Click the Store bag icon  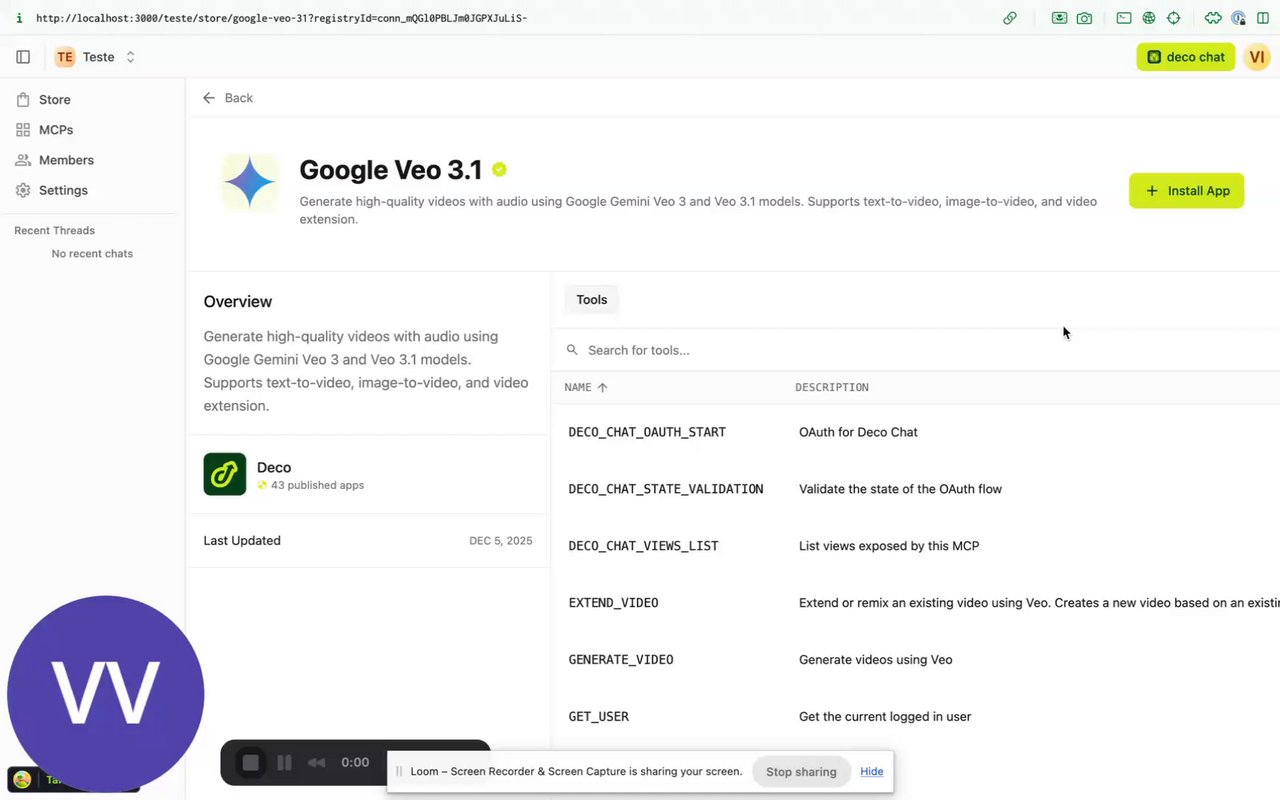point(23,100)
